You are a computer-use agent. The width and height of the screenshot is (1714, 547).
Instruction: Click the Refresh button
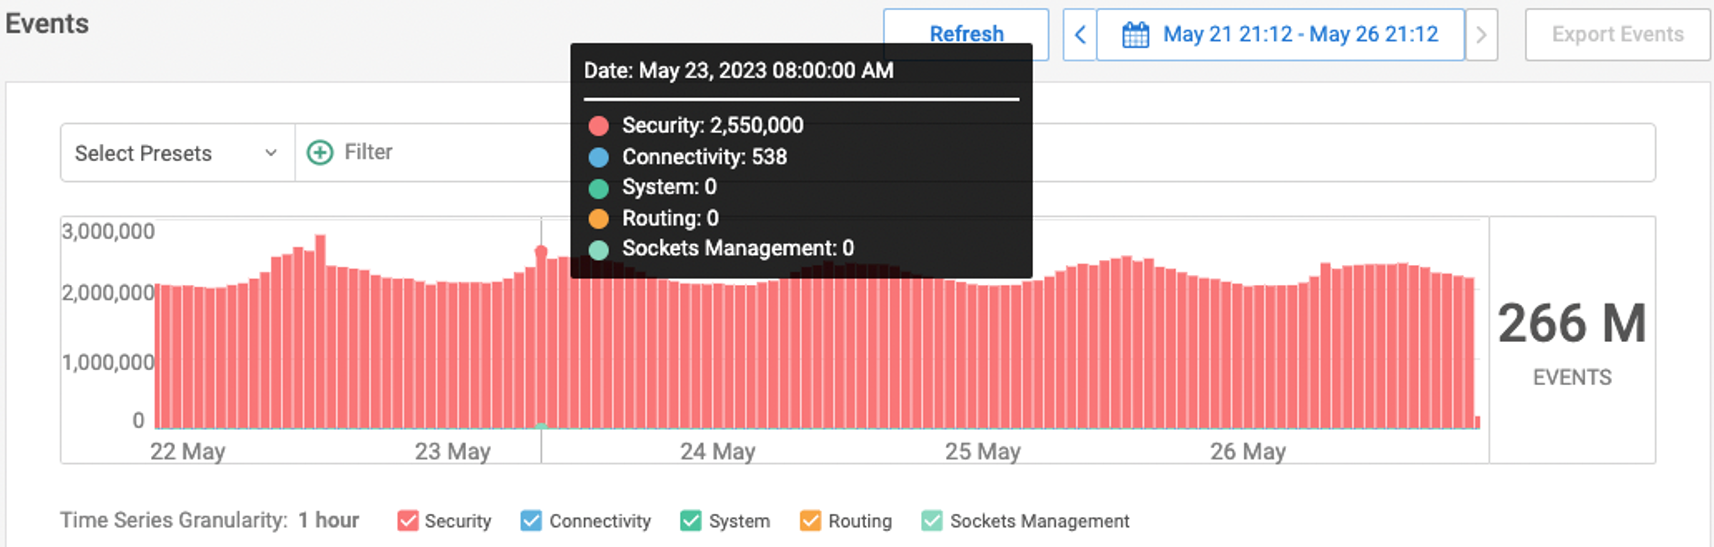click(966, 34)
